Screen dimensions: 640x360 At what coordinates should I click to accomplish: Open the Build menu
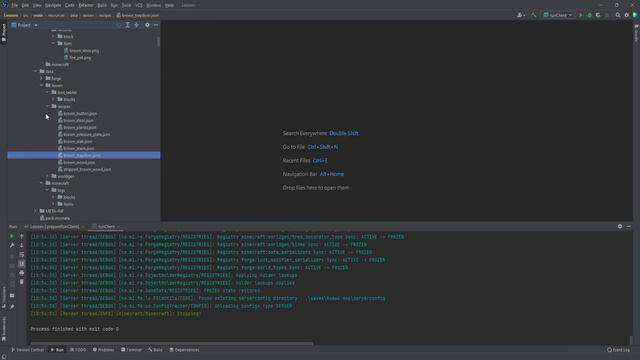click(x=102, y=5)
